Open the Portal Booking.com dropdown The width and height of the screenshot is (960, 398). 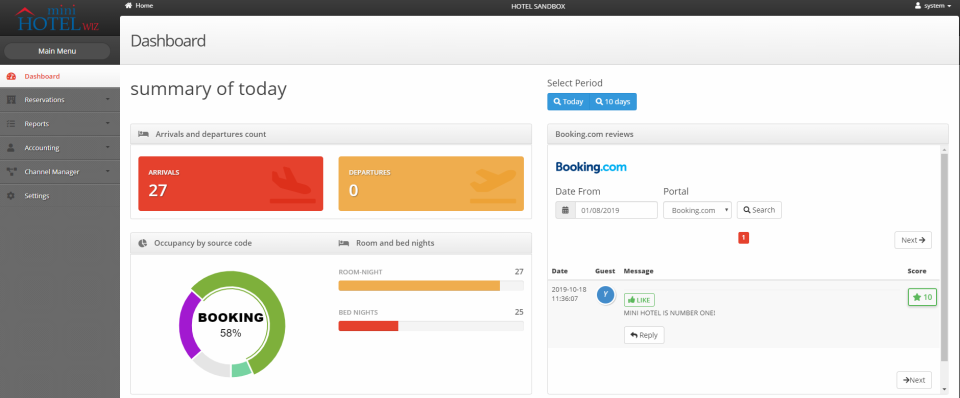click(x=697, y=210)
